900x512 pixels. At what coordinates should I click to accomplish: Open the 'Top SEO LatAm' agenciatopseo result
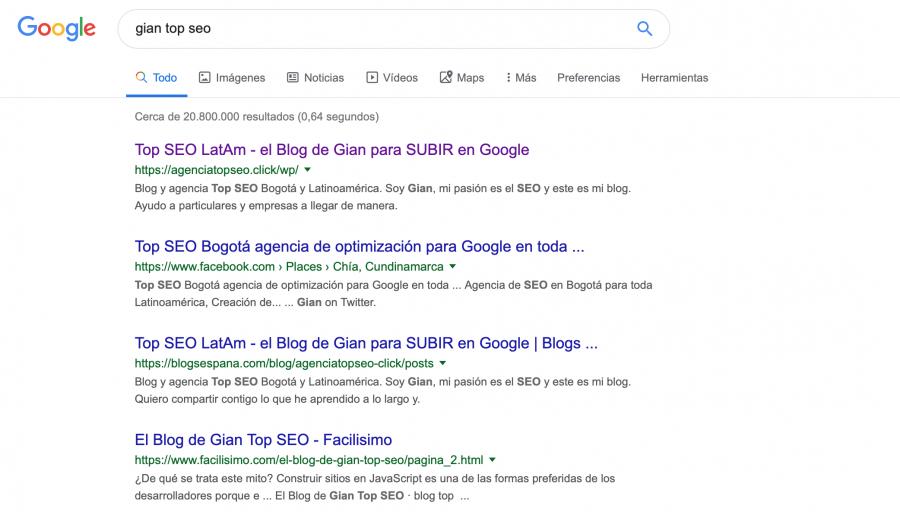tap(332, 150)
